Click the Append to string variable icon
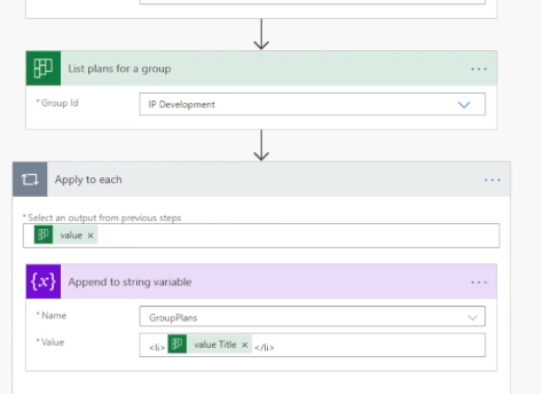This screenshot has height=394, width=541. (x=43, y=282)
